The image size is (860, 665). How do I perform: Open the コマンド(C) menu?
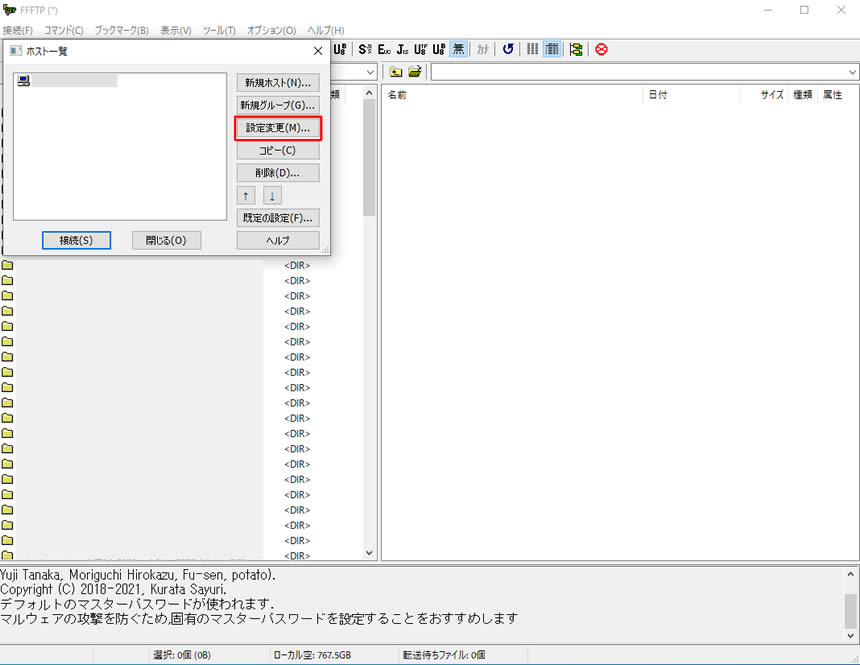(x=64, y=30)
